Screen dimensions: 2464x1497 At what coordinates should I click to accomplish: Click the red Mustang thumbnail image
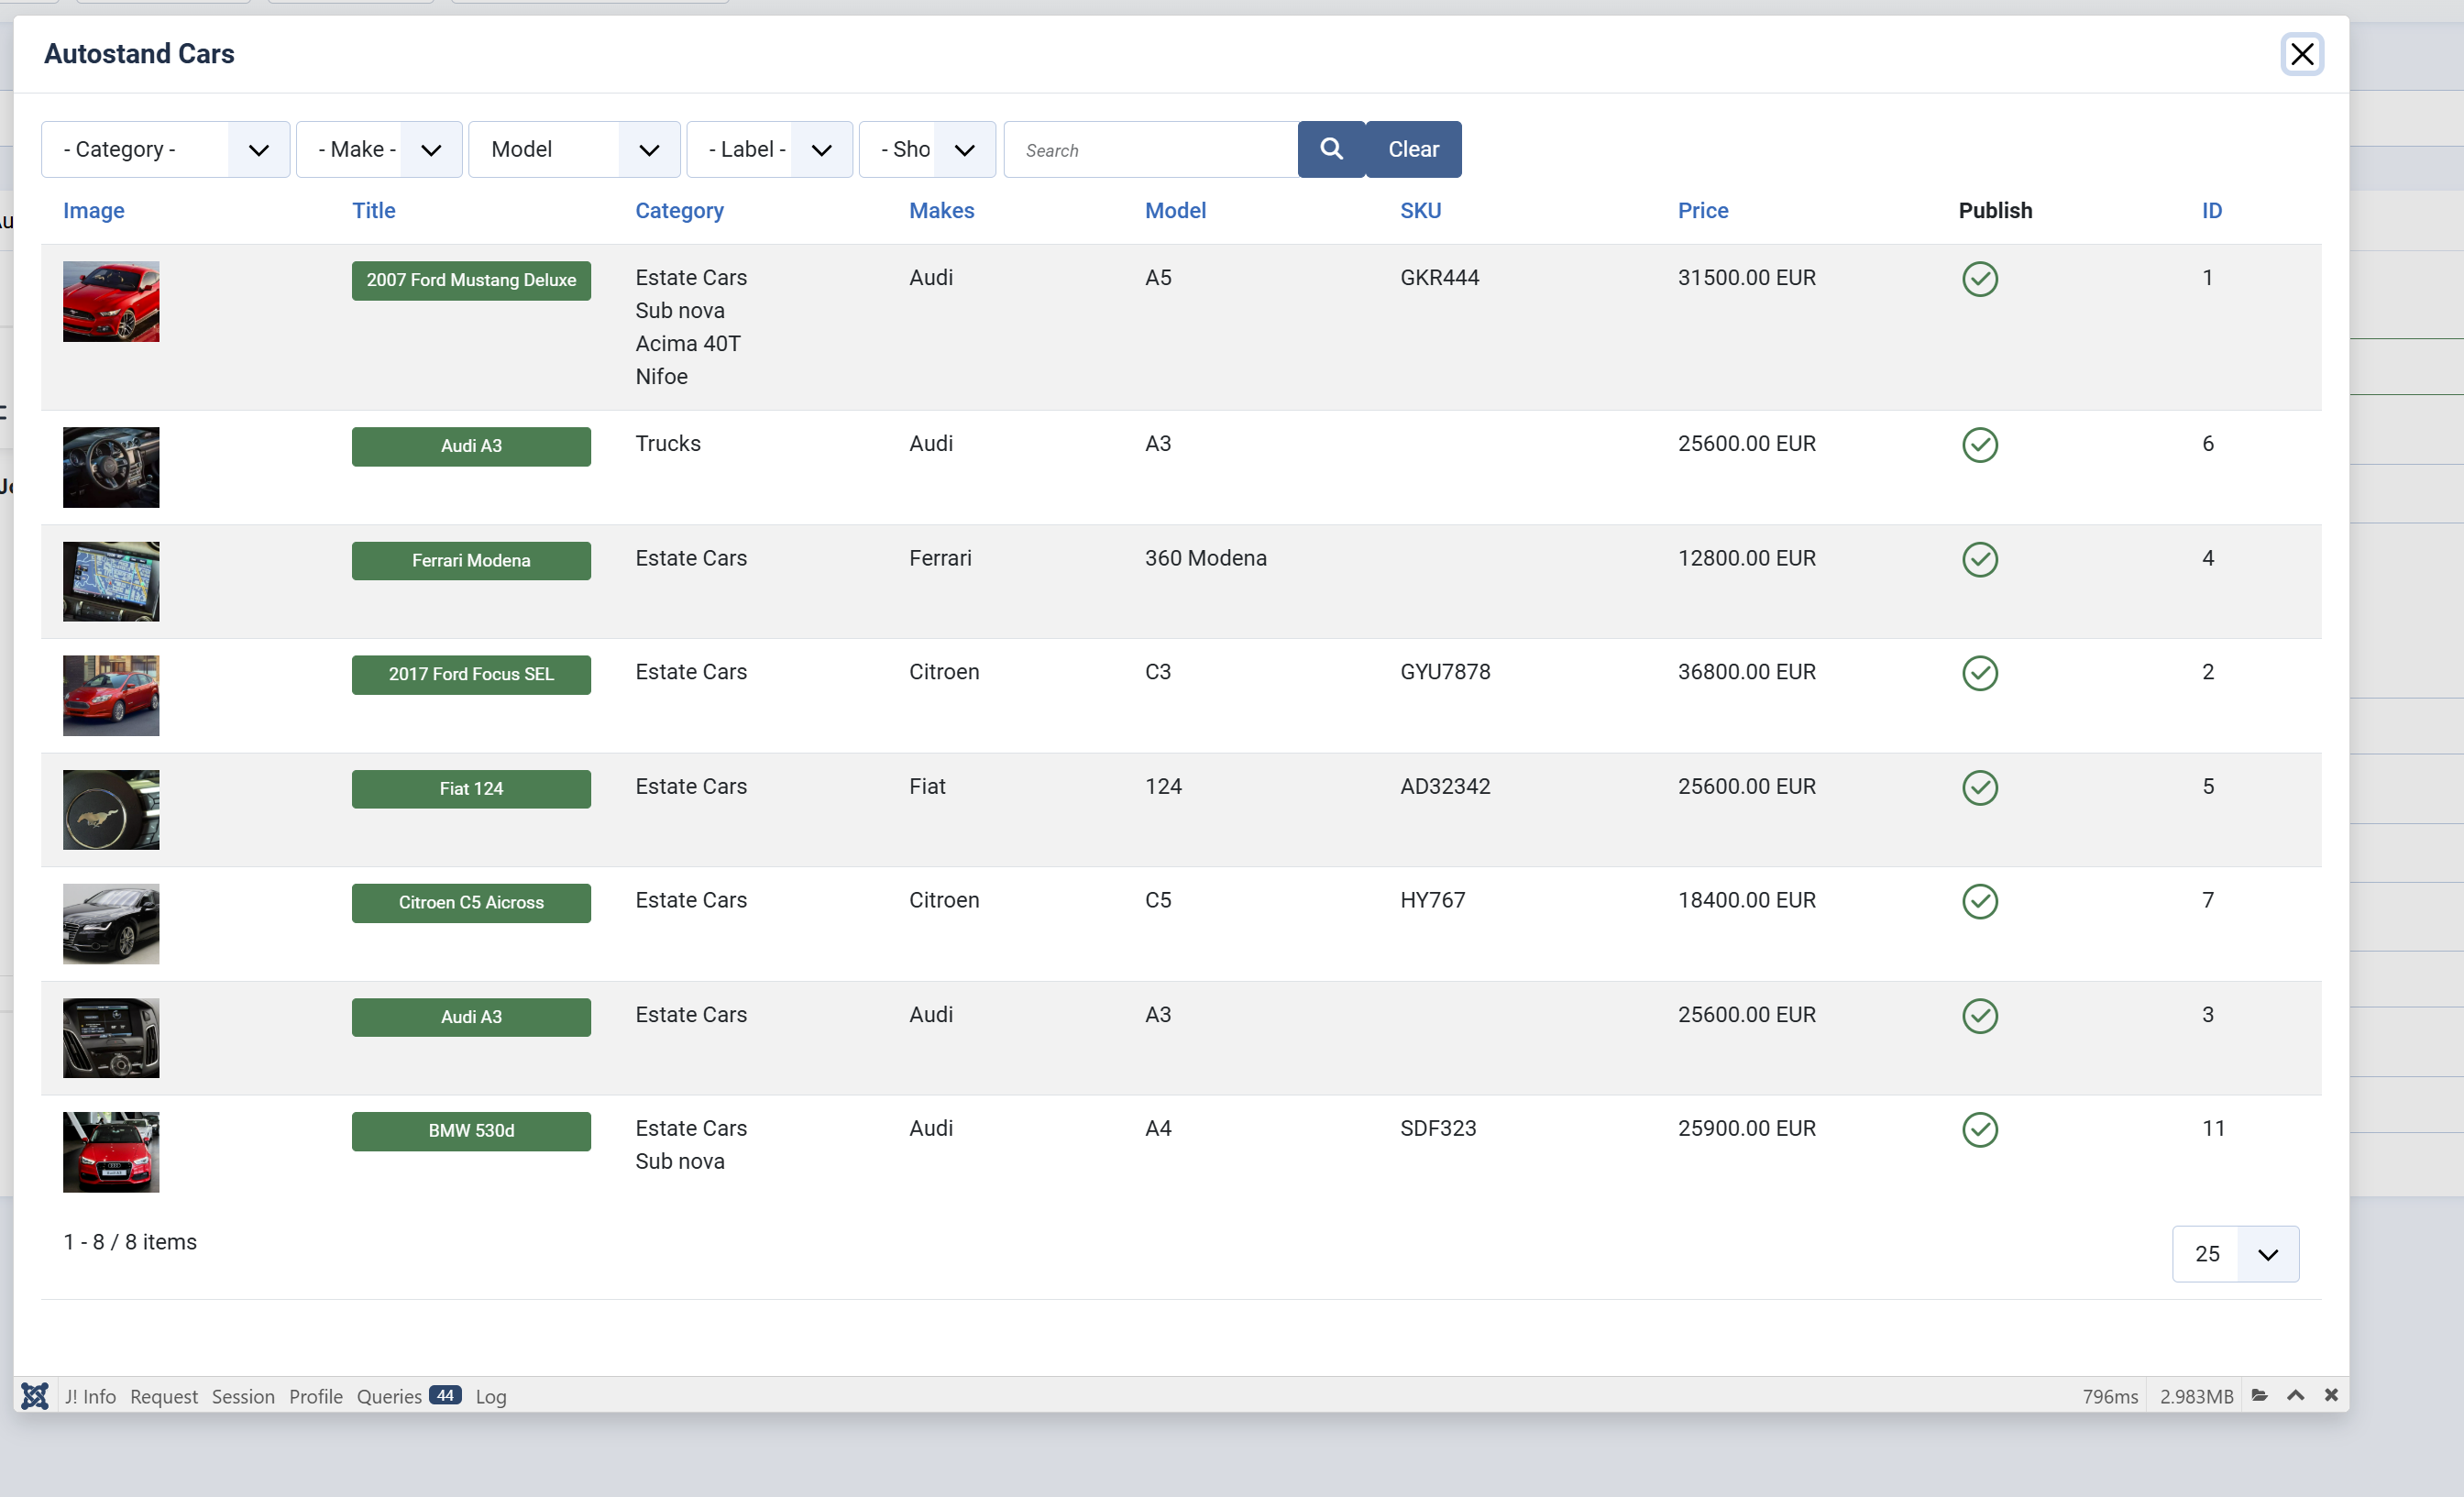click(x=111, y=301)
